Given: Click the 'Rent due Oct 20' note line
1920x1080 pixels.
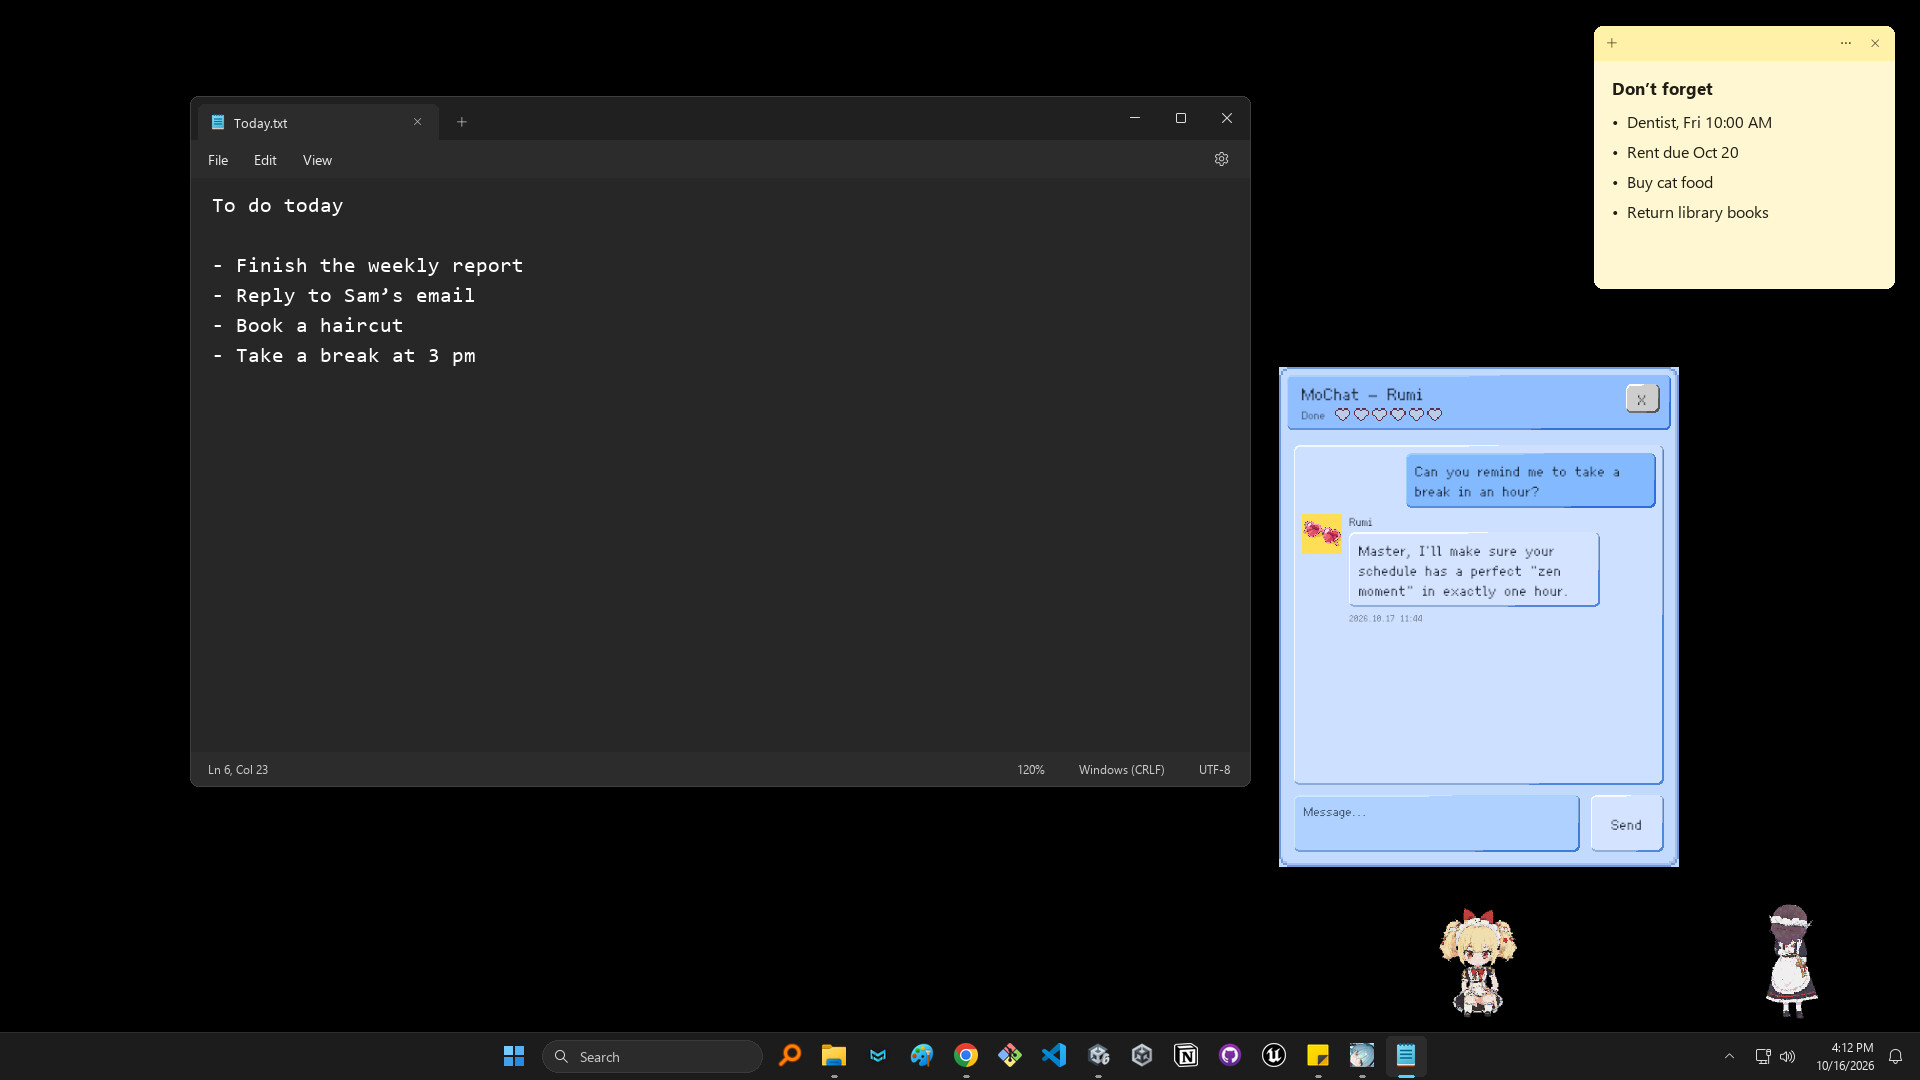Looking at the screenshot, I should (1682, 153).
